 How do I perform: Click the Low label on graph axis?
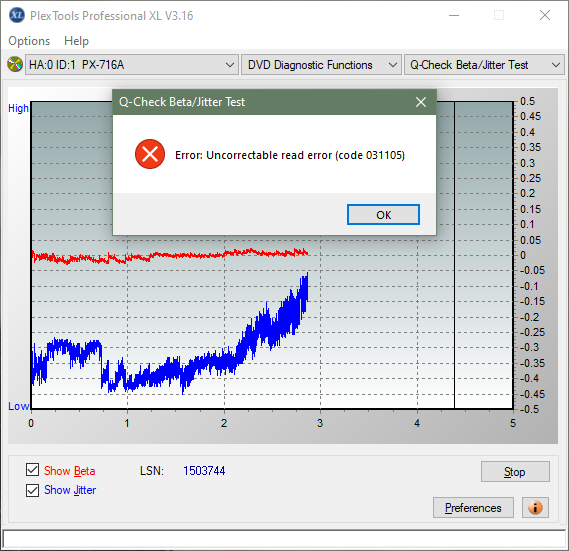pyautogui.click(x=18, y=406)
